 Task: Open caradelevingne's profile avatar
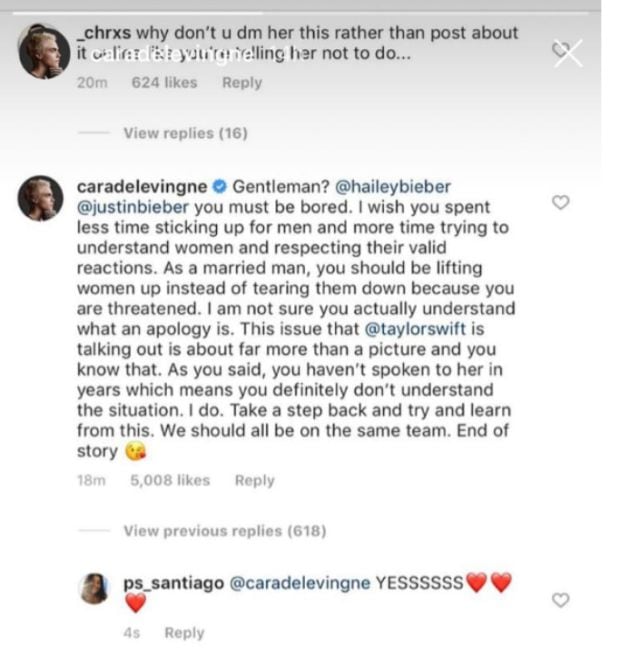coord(43,199)
